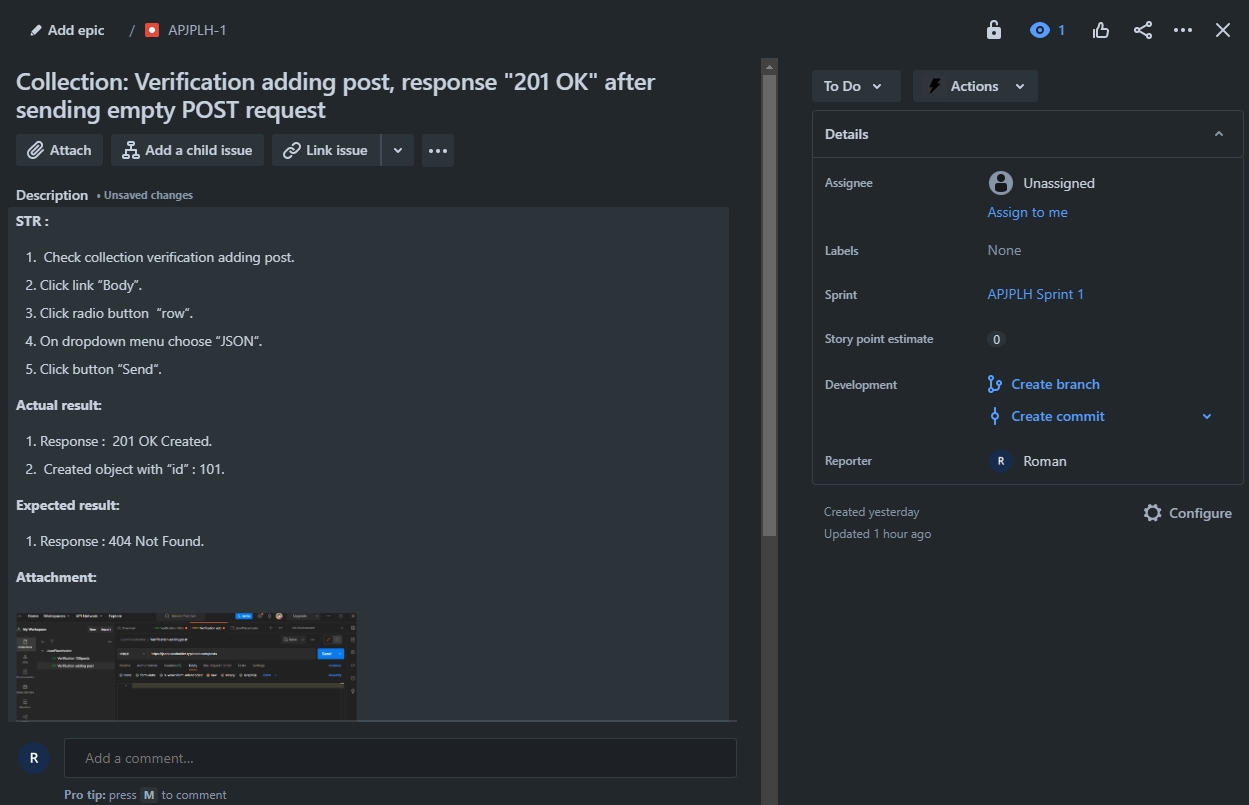Open the APJPLH-1 issue key link
Image resolution: width=1249 pixels, height=805 pixels.
(197, 30)
